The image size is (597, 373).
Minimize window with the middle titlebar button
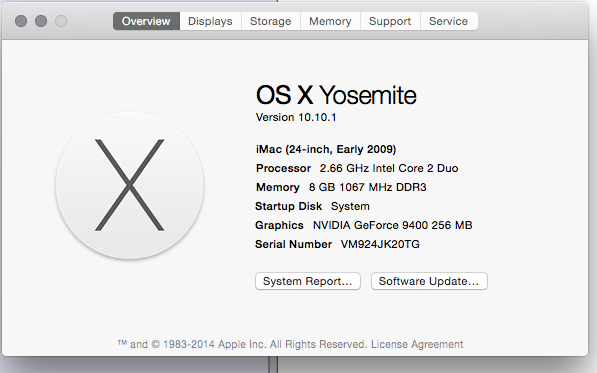[41, 21]
